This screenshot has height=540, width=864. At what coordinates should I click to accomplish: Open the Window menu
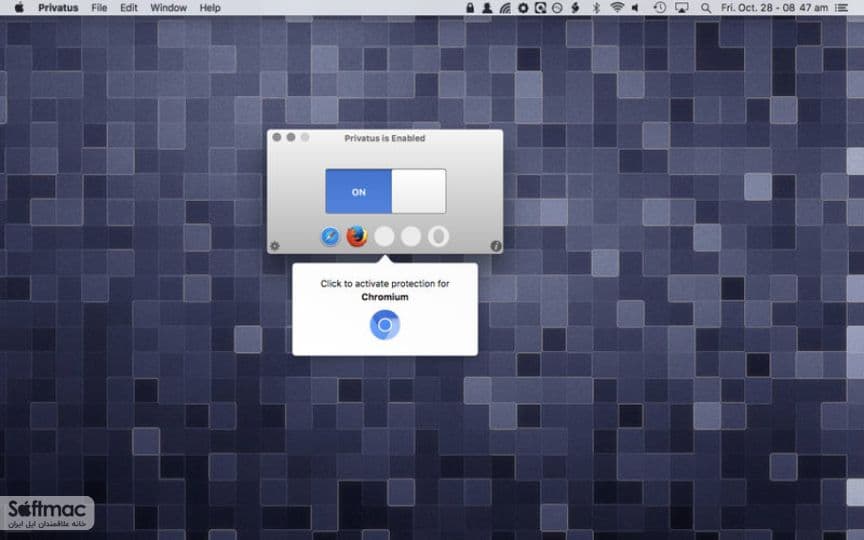click(169, 8)
